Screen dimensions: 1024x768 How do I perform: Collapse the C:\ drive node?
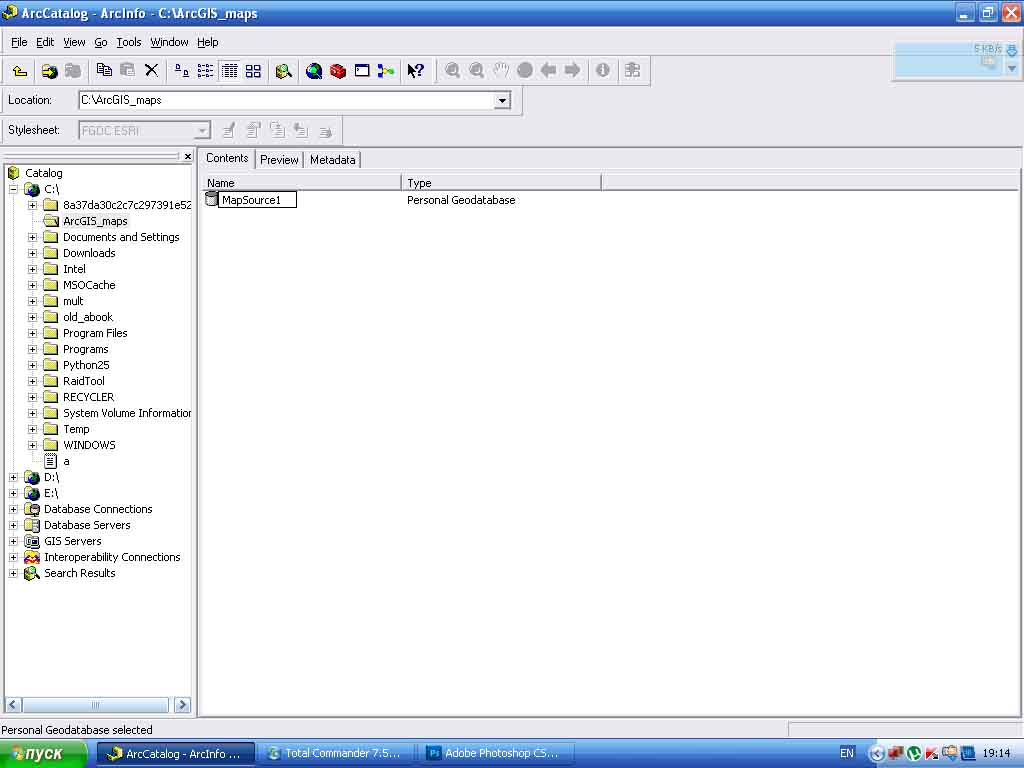coord(13,189)
